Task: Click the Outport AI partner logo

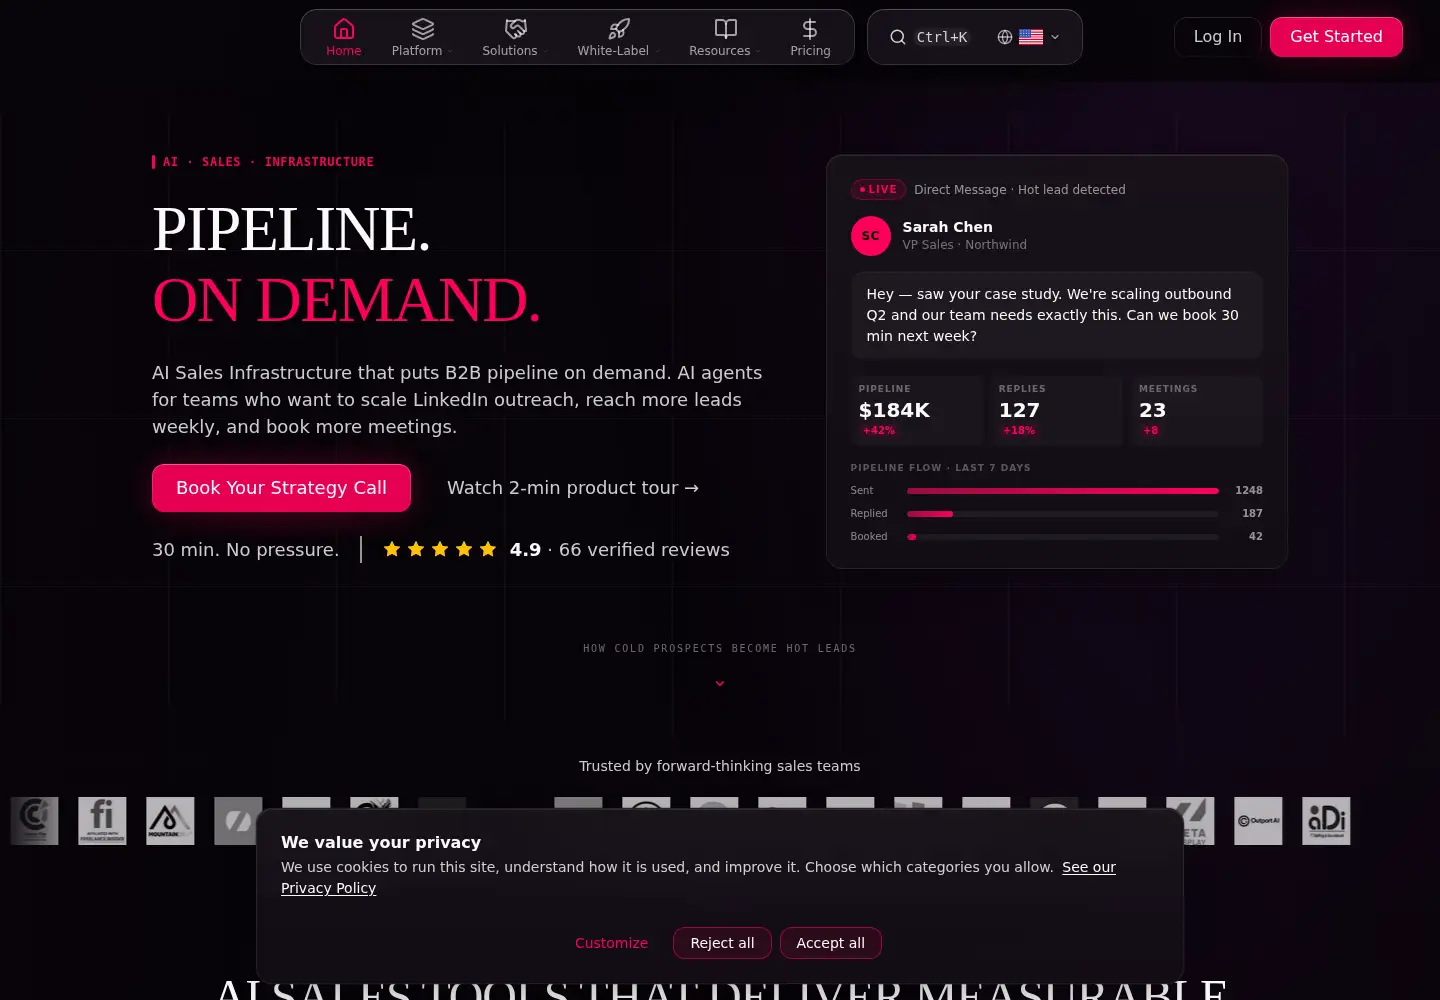Action: point(1258,821)
